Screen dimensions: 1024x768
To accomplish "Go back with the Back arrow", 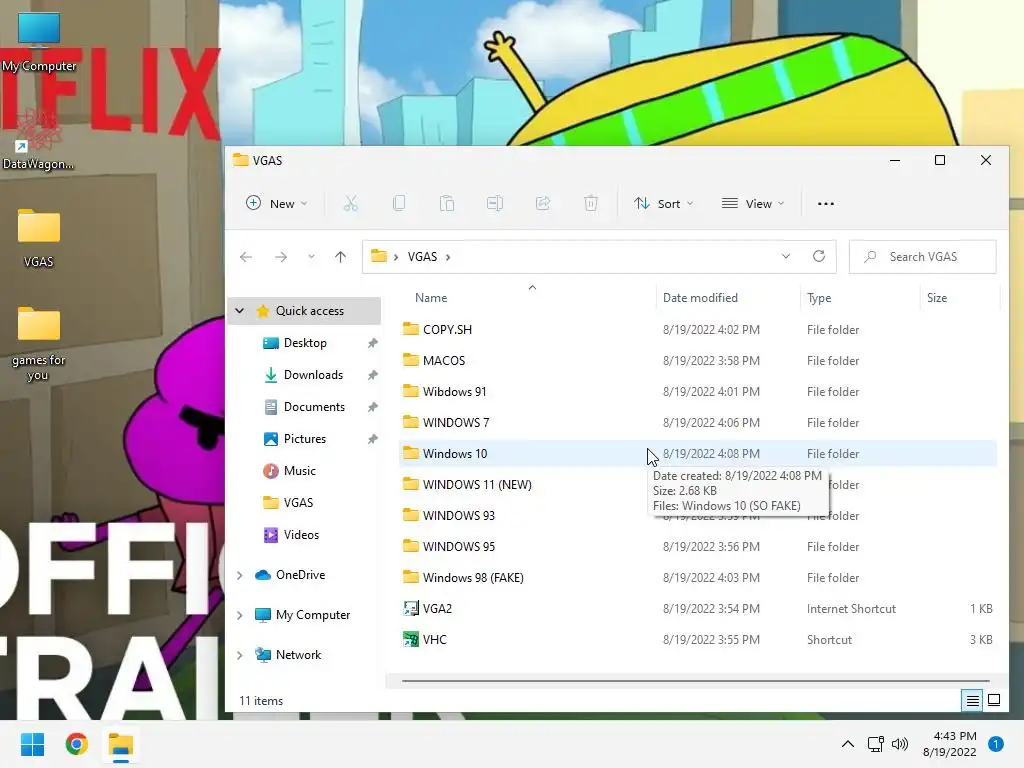I will (246, 257).
